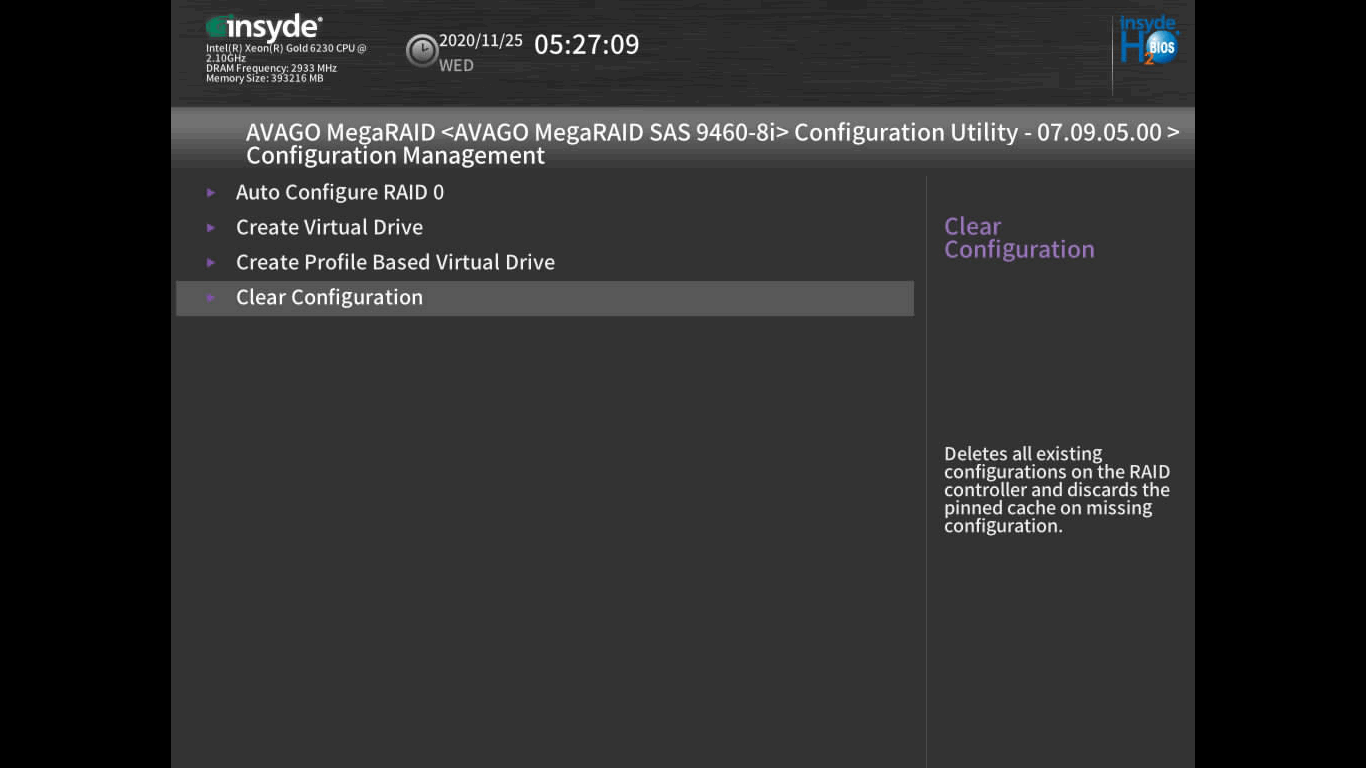
Task: Click the arrow beside highlighted Clear Configuration
Action: [211, 297]
